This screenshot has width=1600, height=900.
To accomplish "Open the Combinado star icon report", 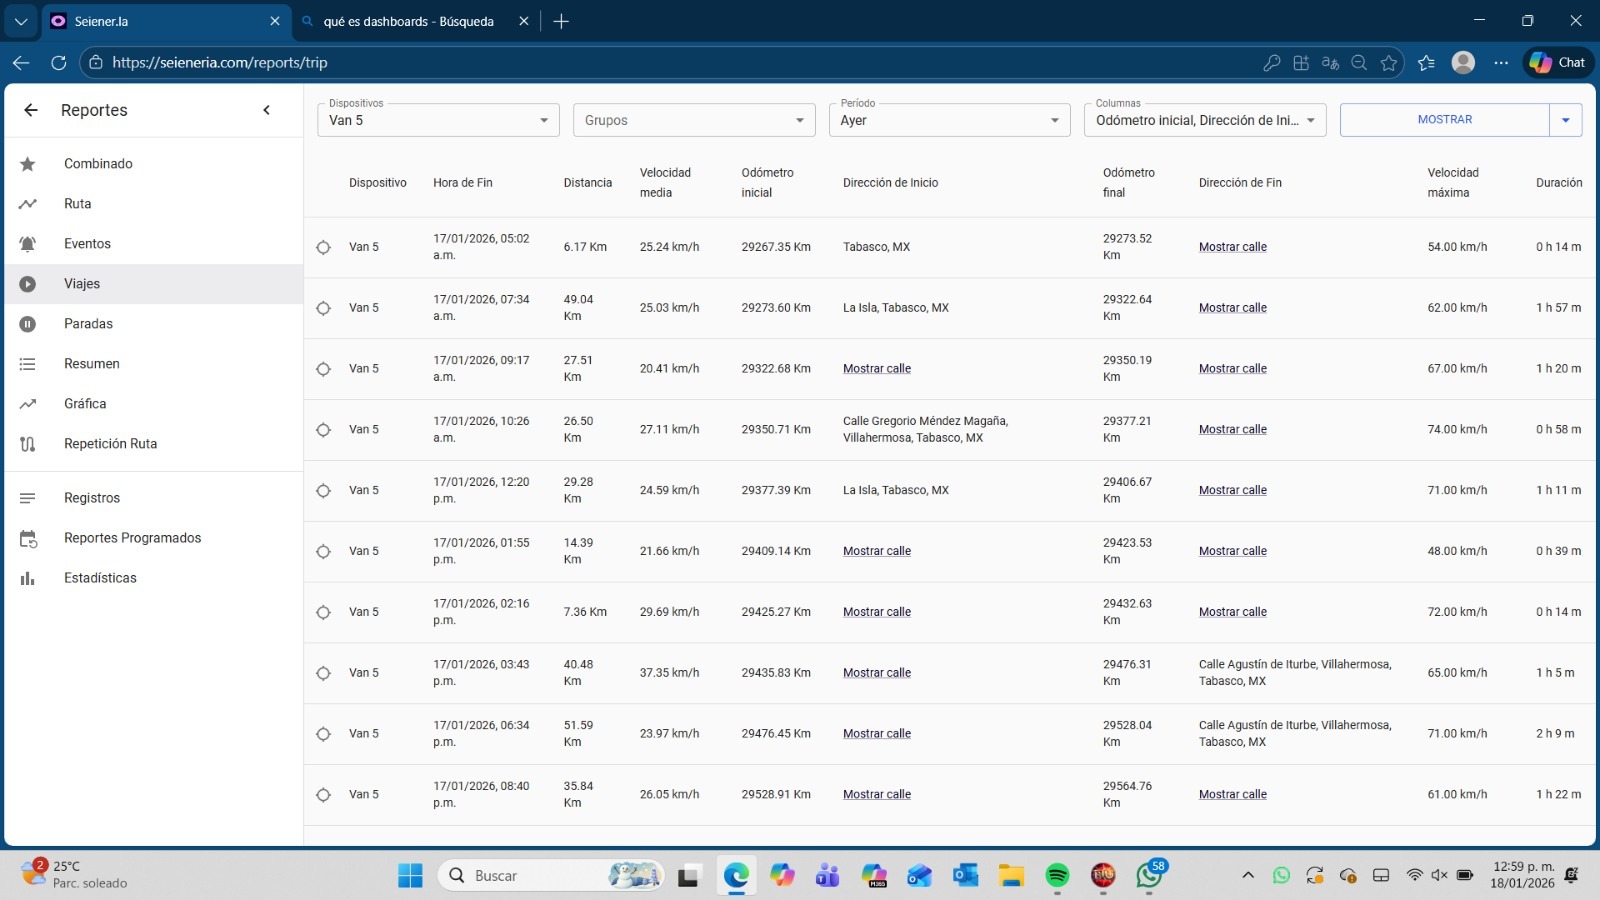I will [28, 164].
